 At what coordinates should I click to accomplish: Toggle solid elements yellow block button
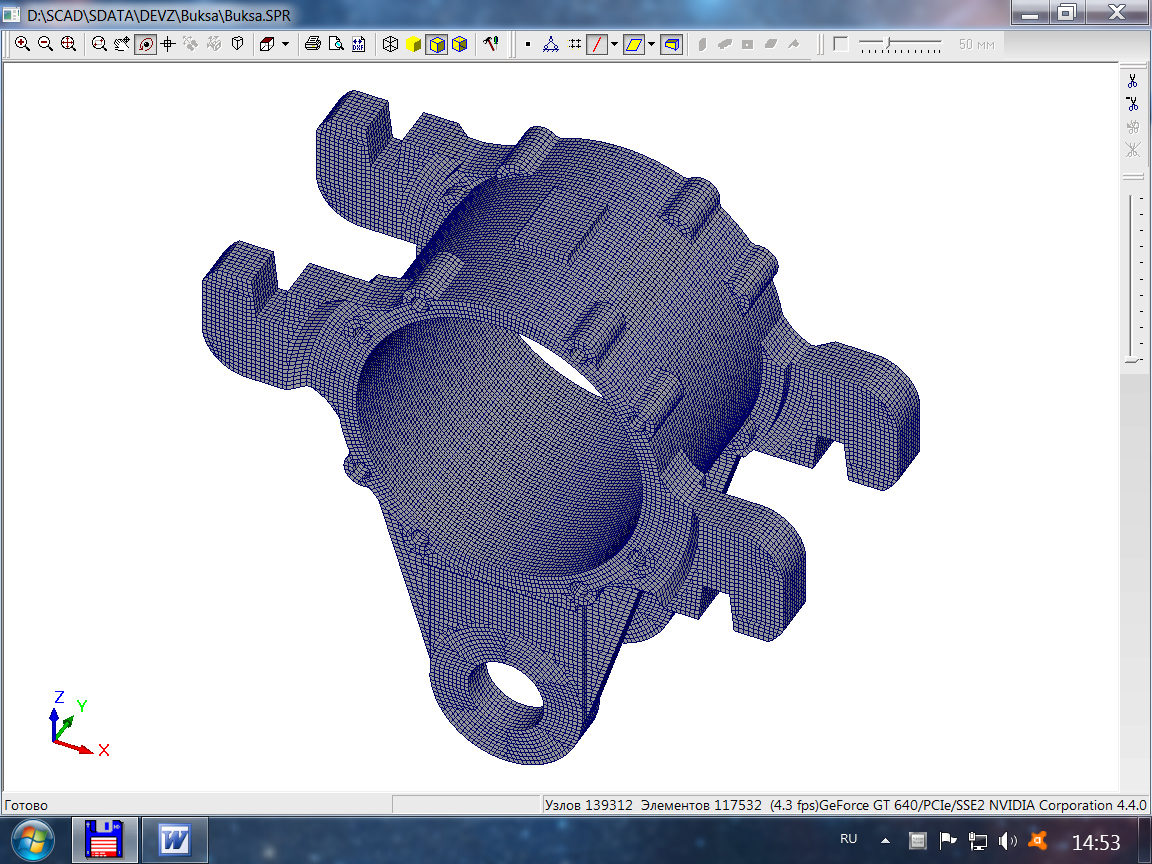671,44
